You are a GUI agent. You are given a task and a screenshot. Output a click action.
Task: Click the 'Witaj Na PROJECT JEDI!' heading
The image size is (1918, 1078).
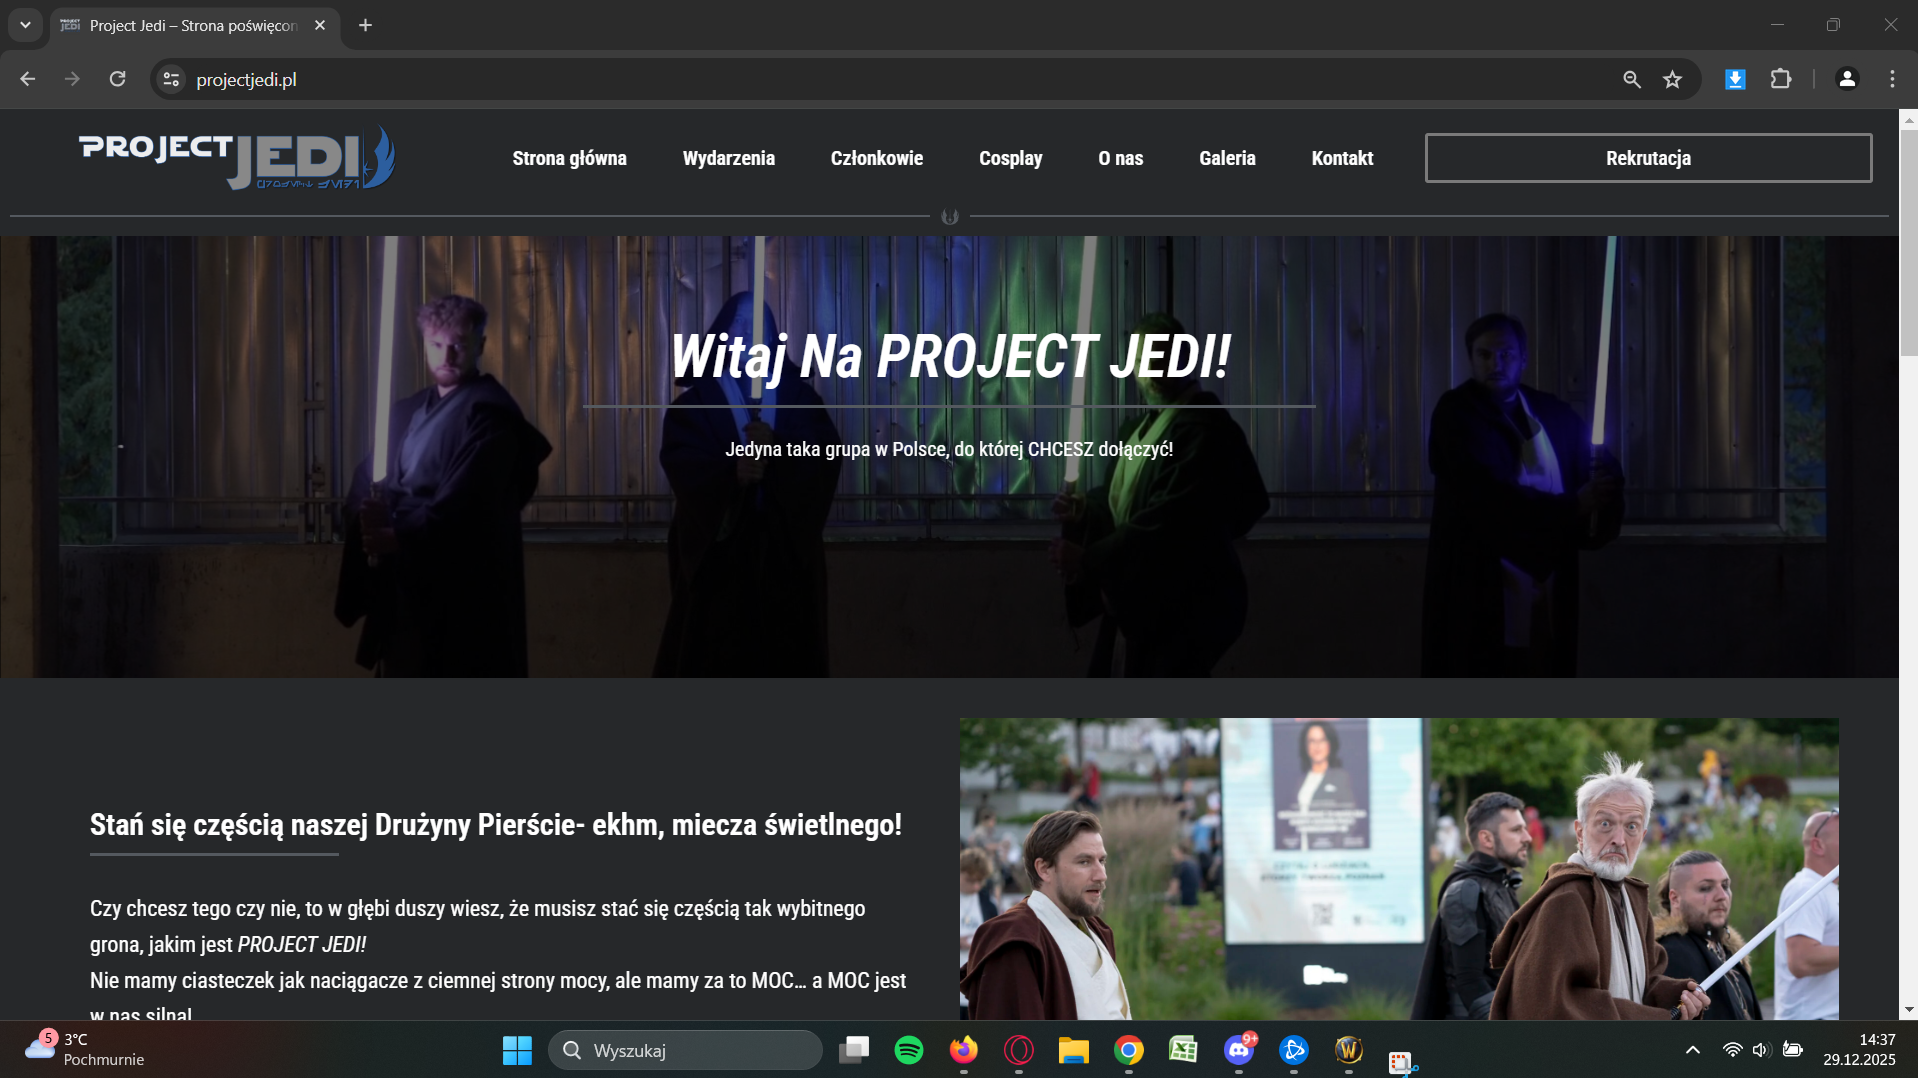tap(949, 356)
